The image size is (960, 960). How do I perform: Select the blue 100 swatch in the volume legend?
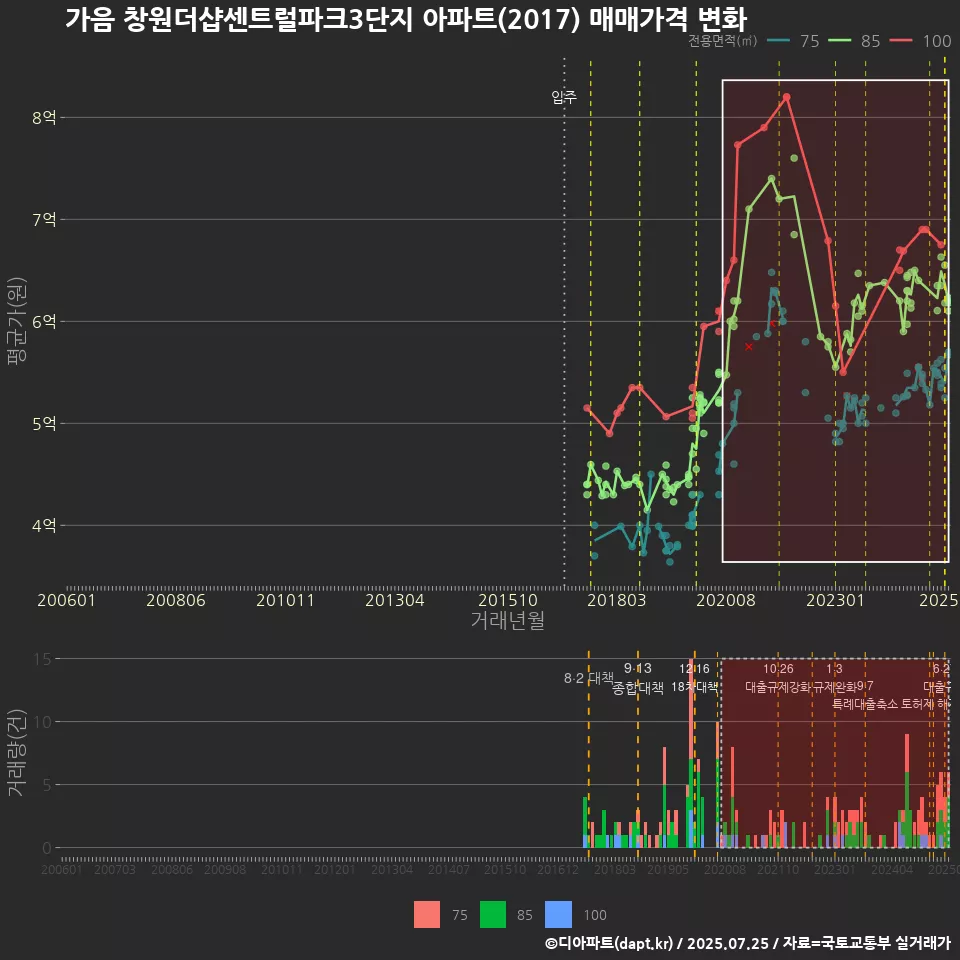558,915
